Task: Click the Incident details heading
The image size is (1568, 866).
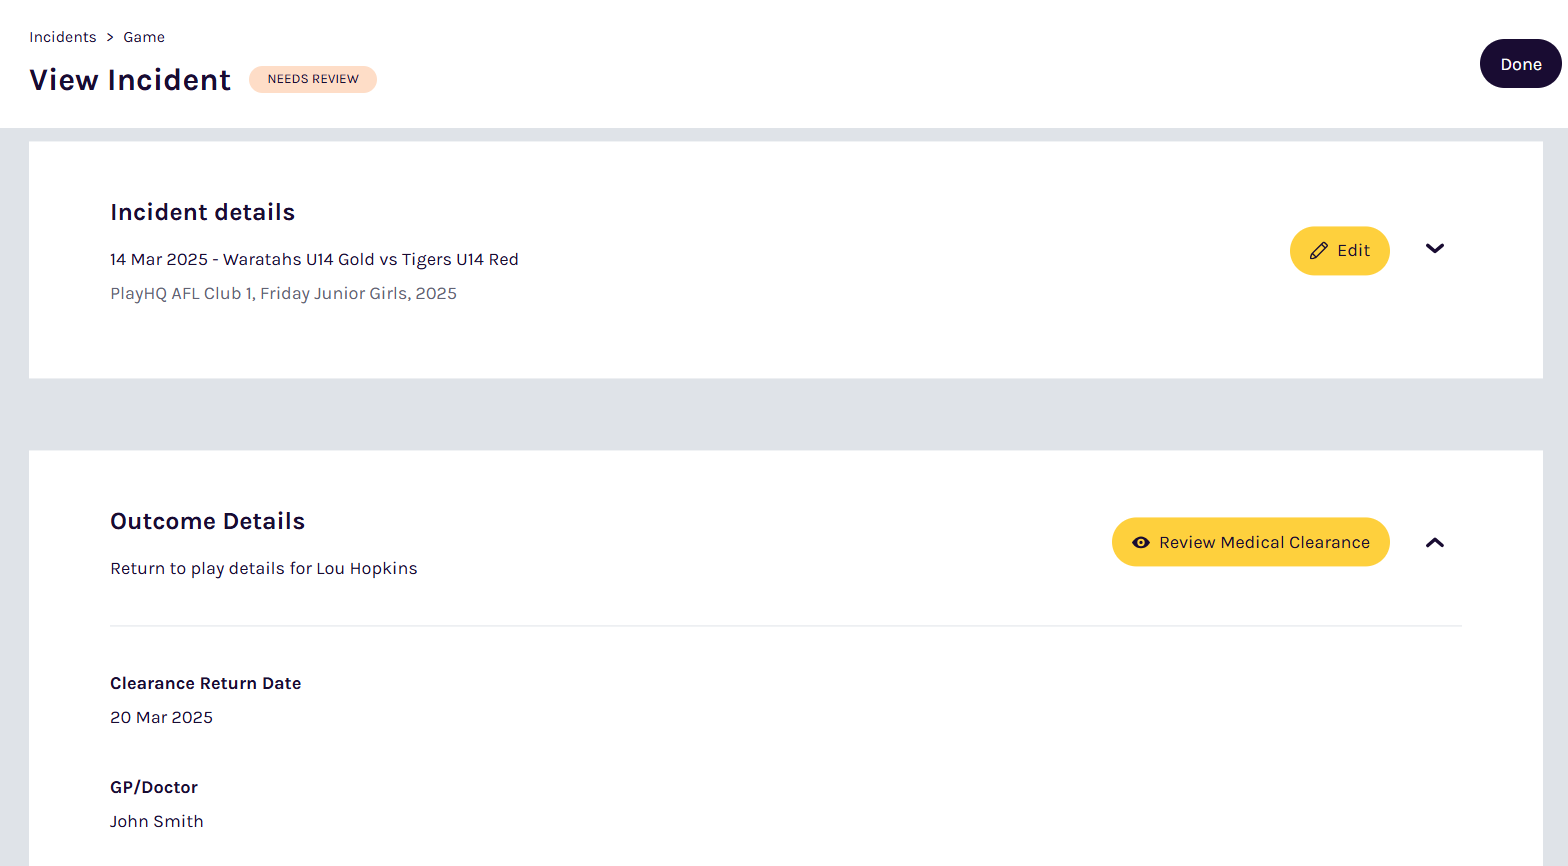Action: pyautogui.click(x=202, y=212)
